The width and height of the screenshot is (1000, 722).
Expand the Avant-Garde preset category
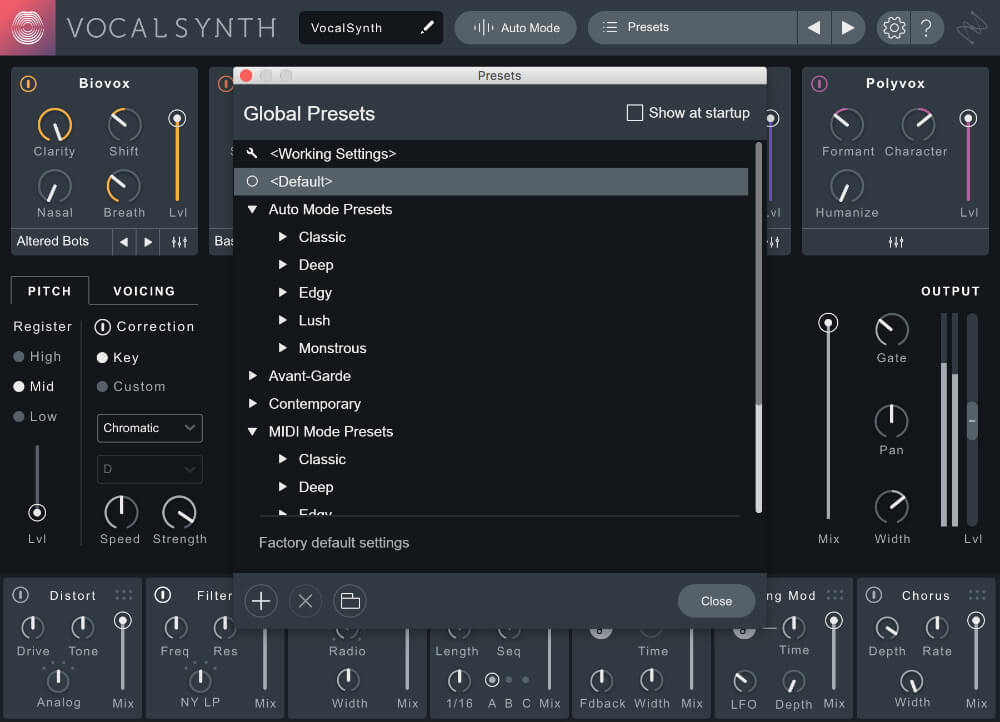point(253,375)
